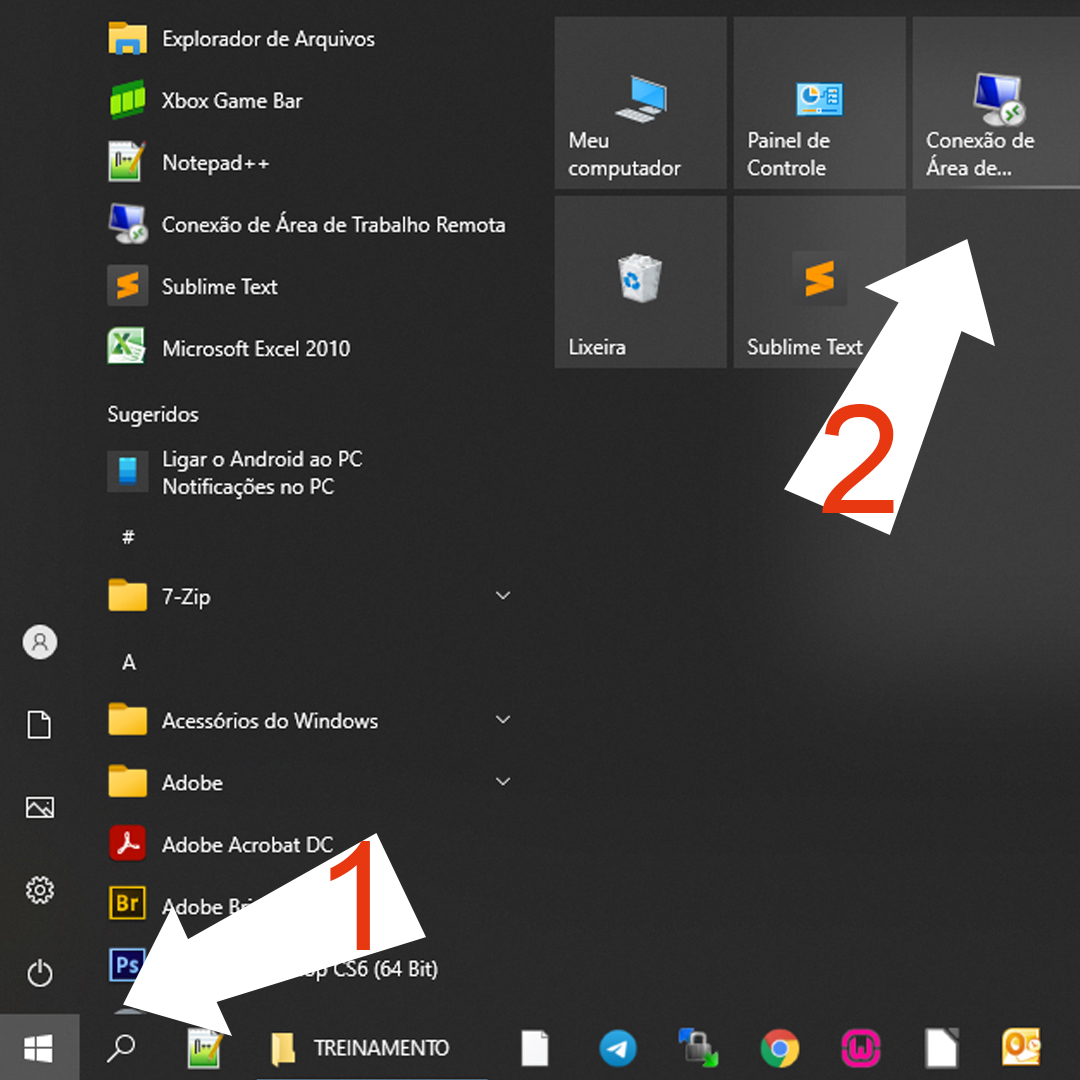
Task: Expand the Adobe folder chevron
Action: [503, 782]
